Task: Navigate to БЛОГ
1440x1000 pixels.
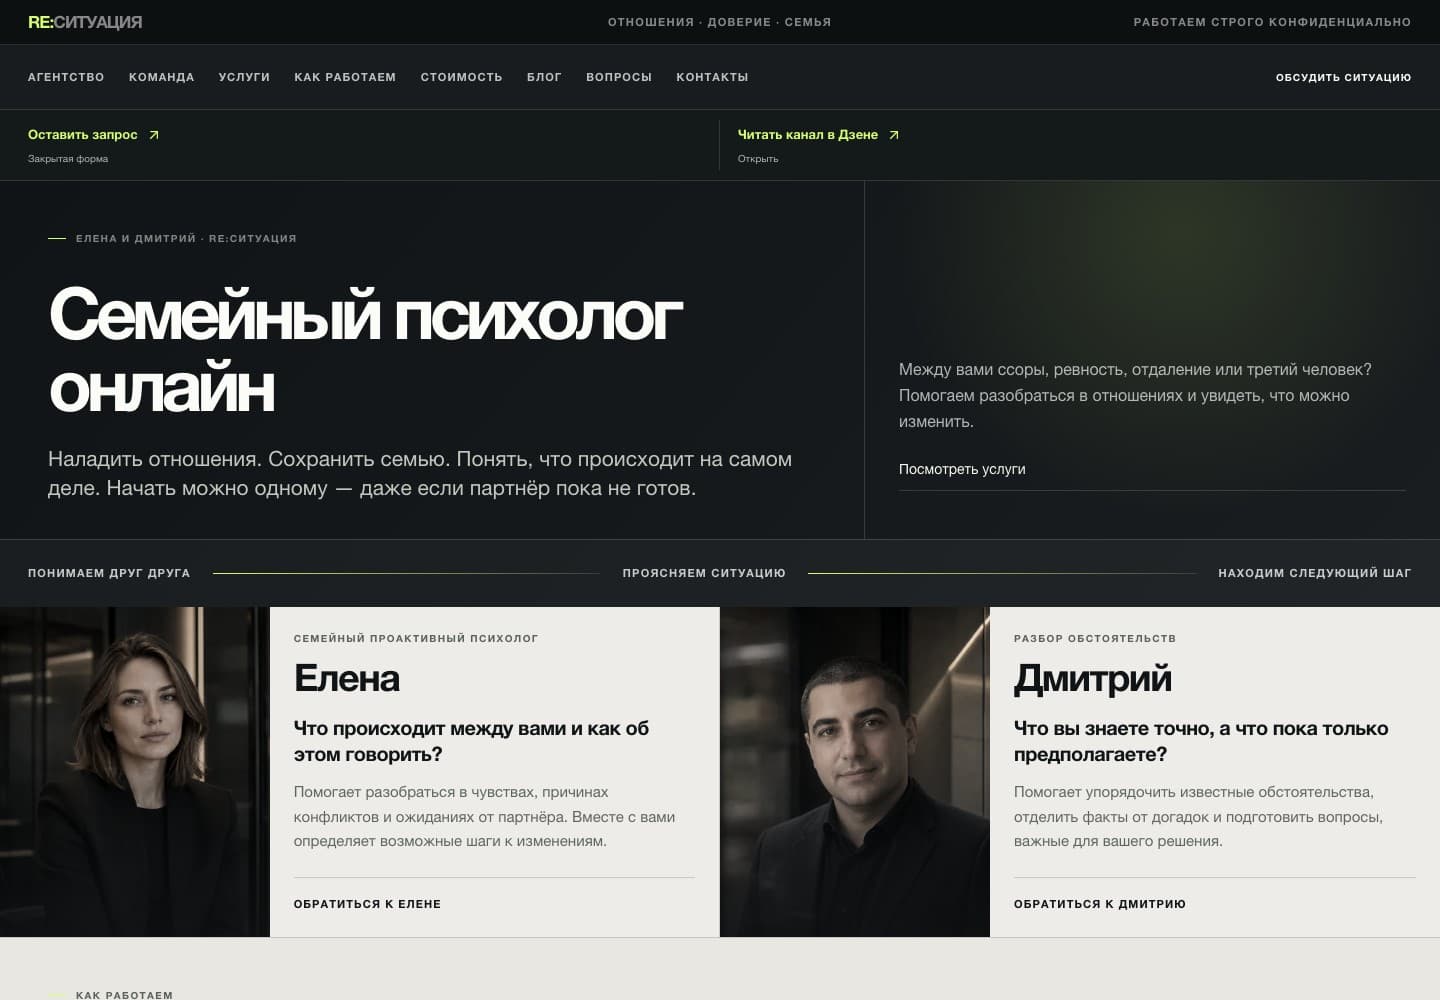Action: click(544, 77)
